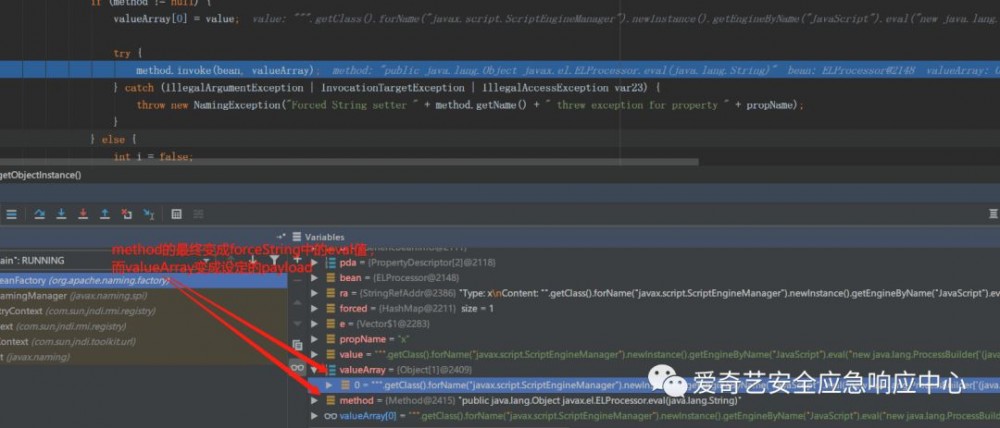Click the red Force Step Into icon
This screenshot has width=1000, height=428.
(83, 214)
